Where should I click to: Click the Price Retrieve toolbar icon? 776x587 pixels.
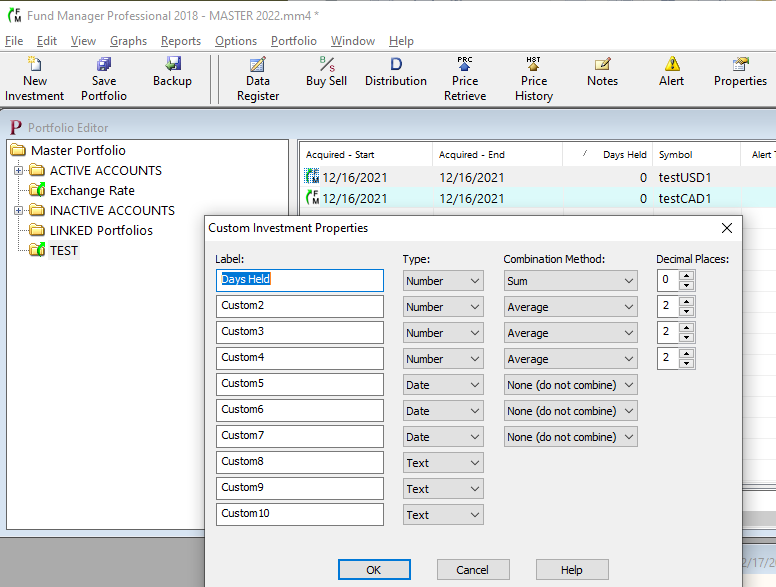coord(465,64)
